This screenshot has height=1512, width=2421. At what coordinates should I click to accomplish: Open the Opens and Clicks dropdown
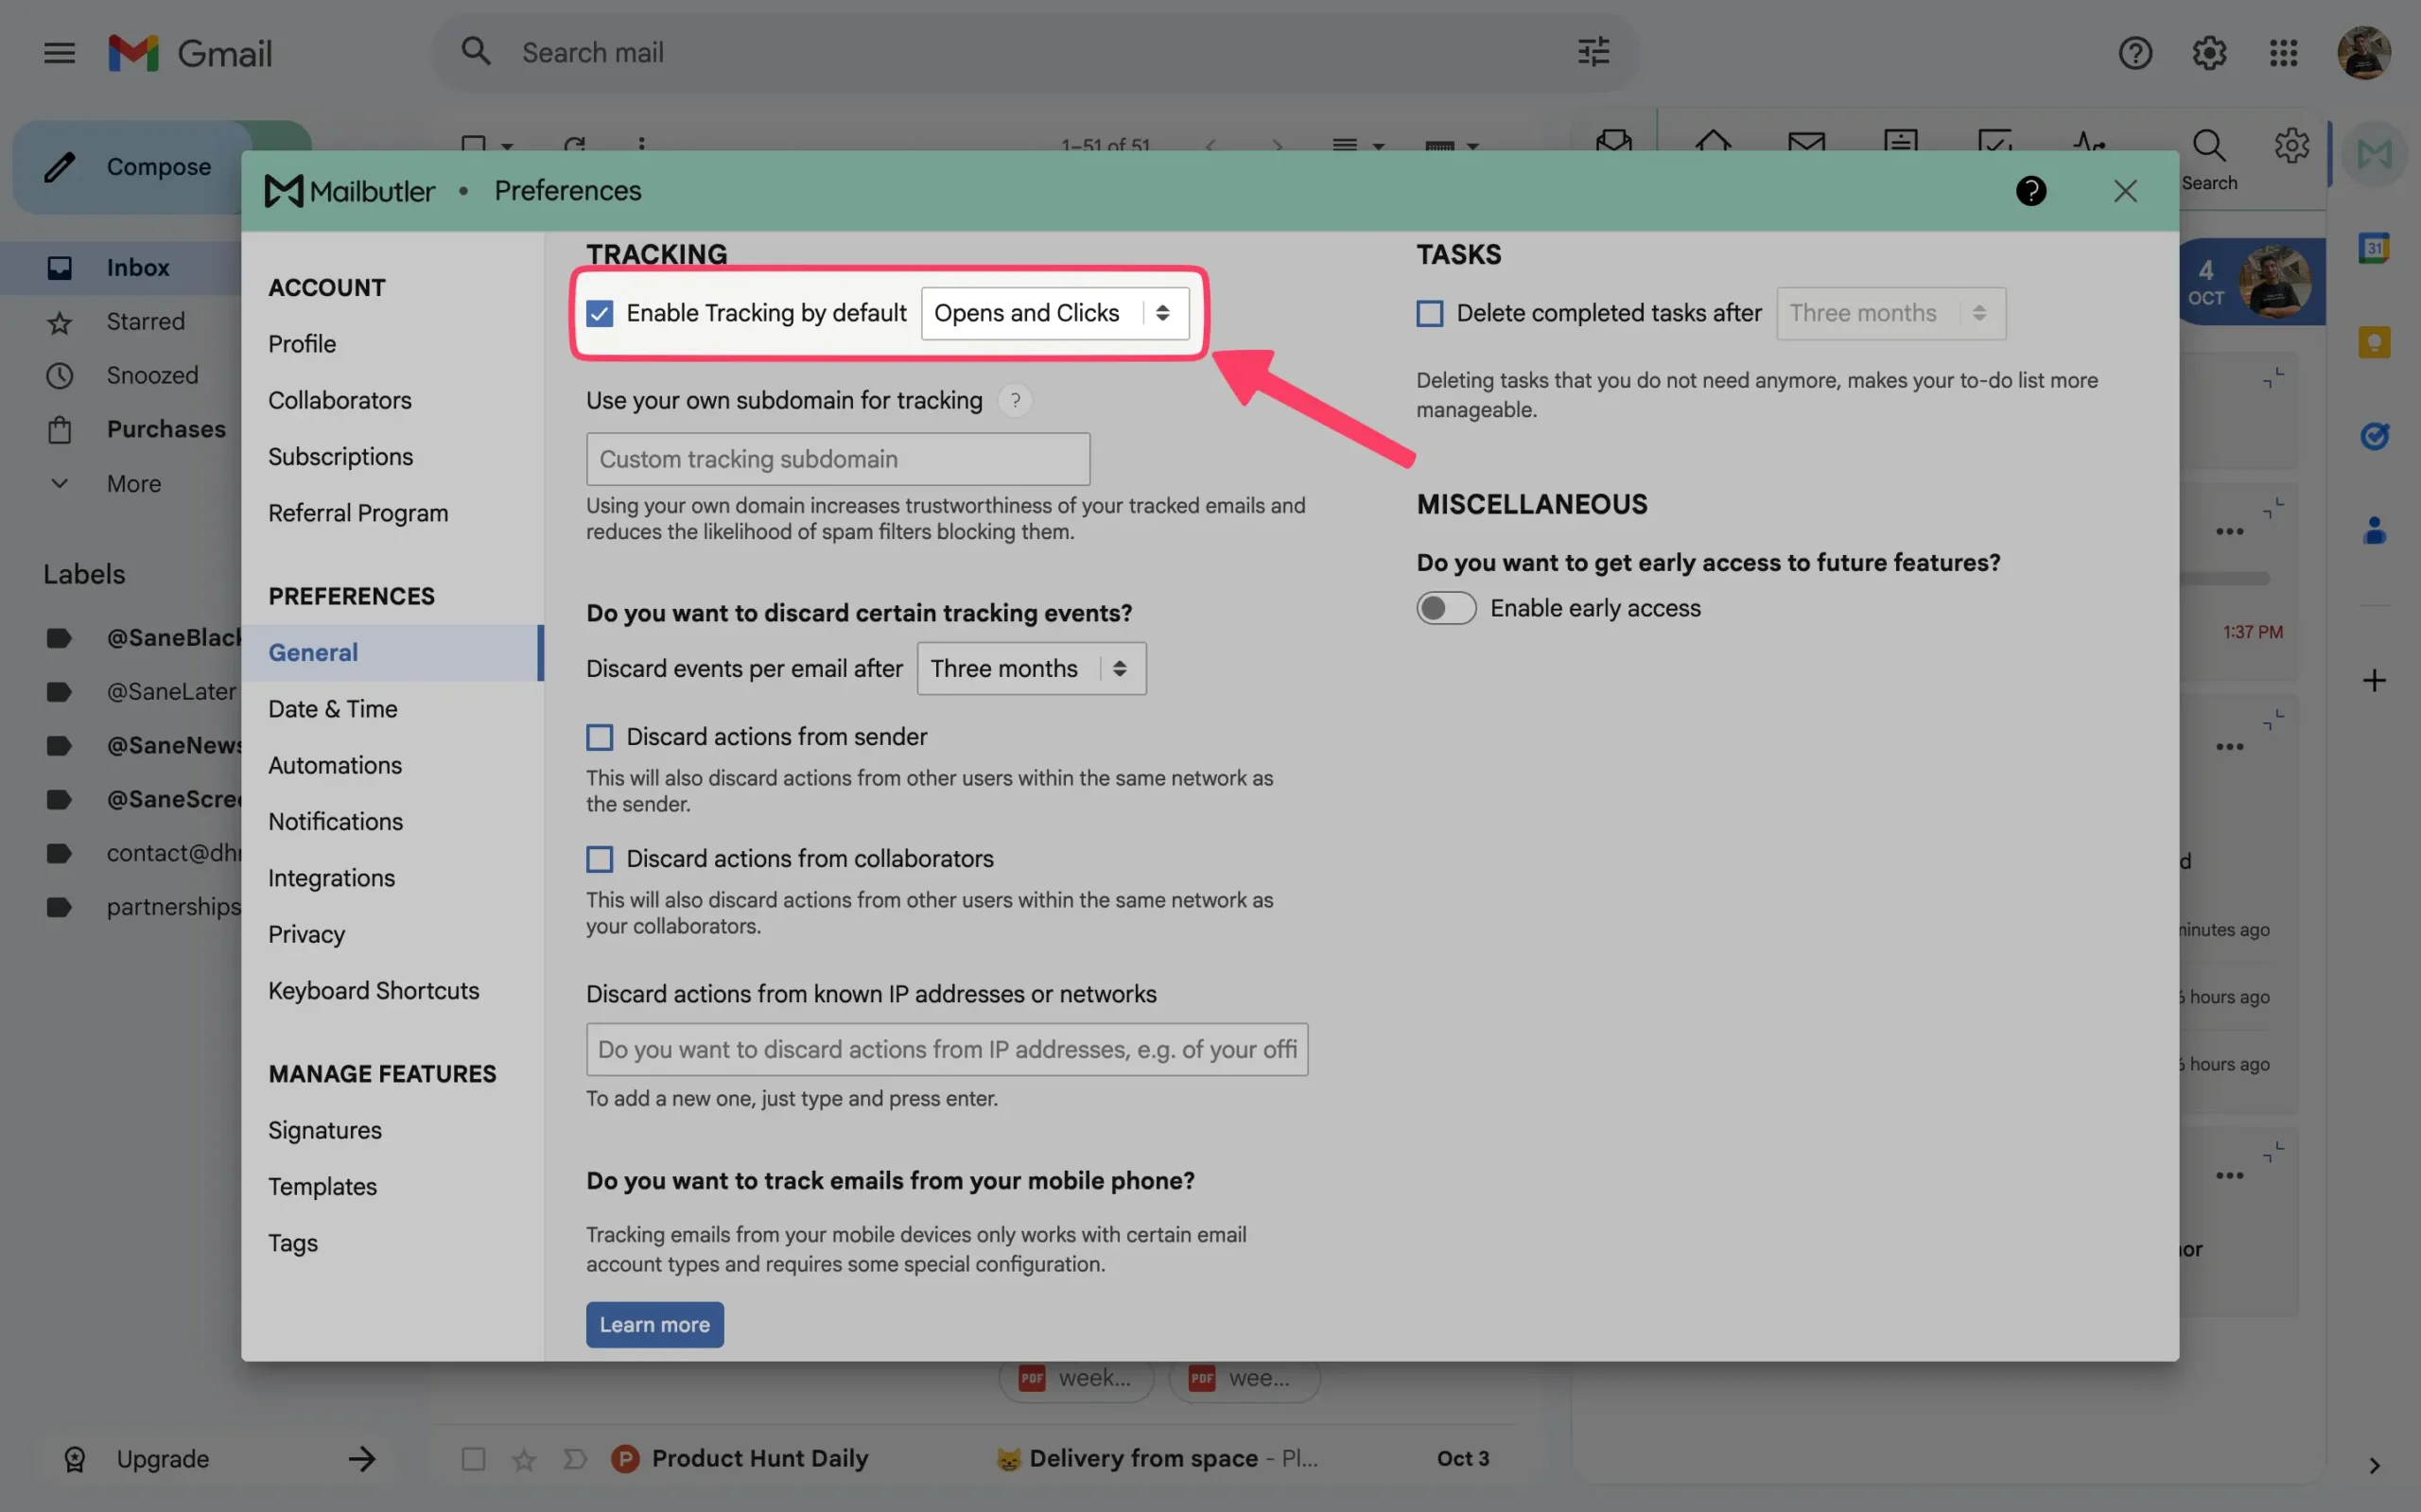click(x=1055, y=313)
